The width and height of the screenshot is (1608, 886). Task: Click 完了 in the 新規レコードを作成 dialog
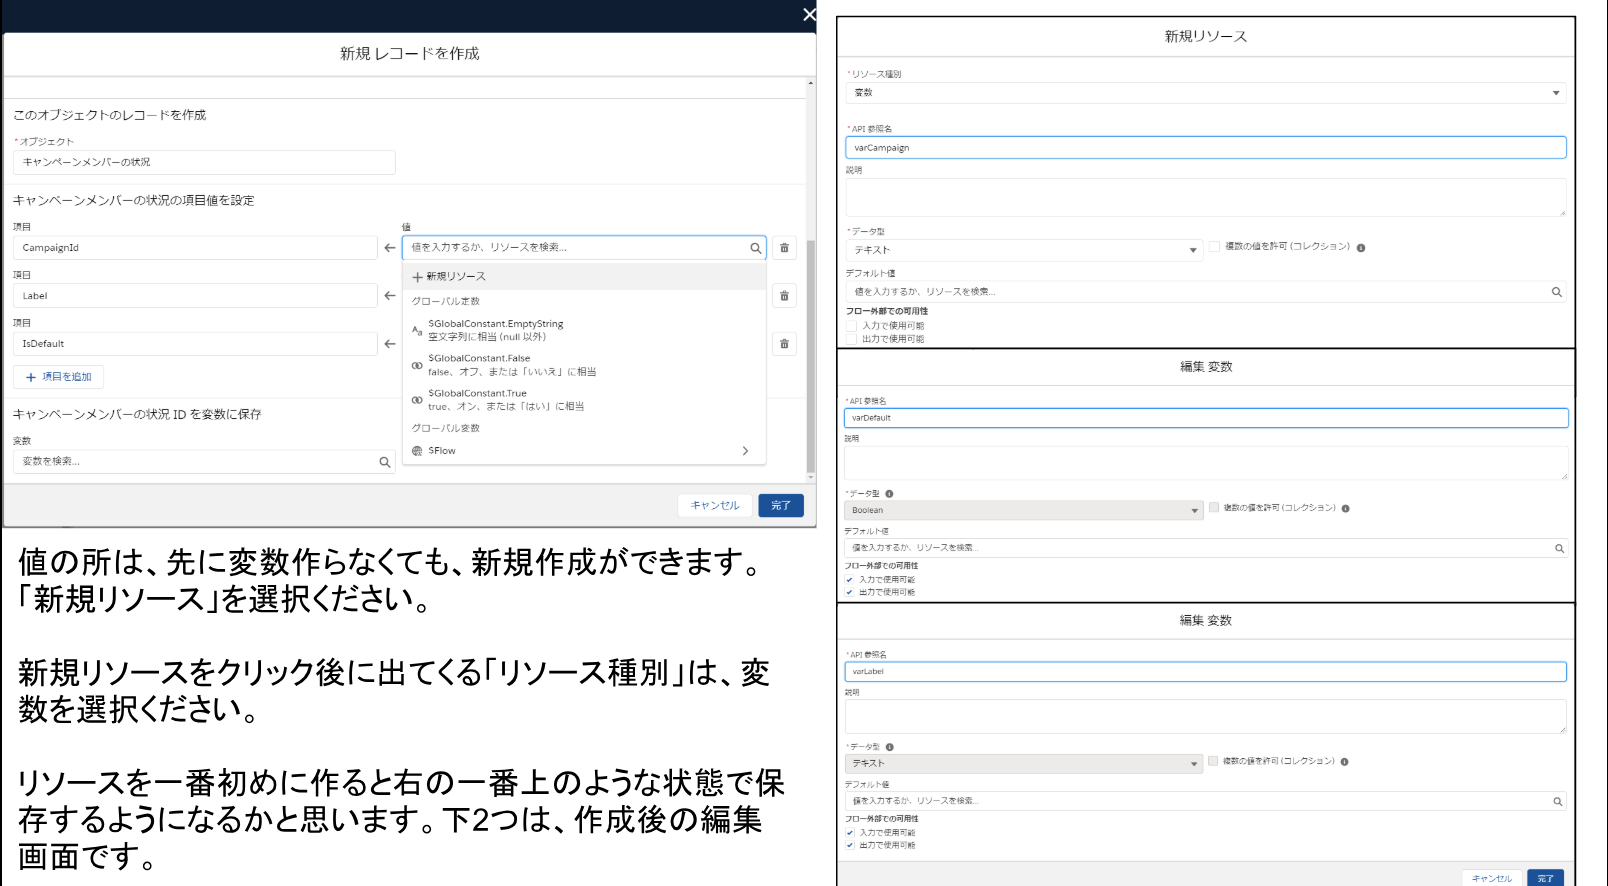780,506
